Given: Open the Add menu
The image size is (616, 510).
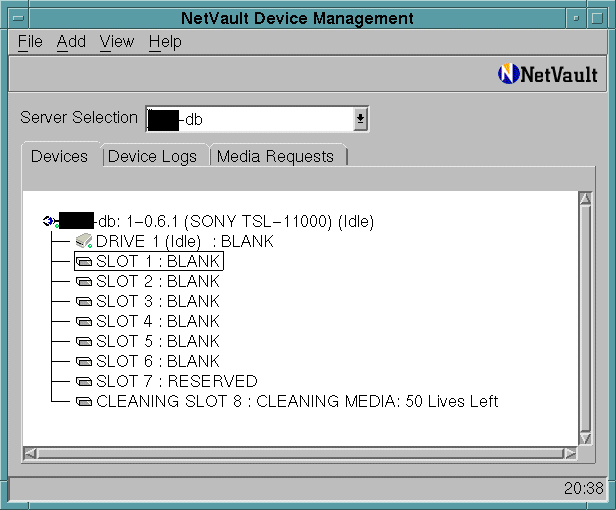Looking at the screenshot, I should 71,41.
